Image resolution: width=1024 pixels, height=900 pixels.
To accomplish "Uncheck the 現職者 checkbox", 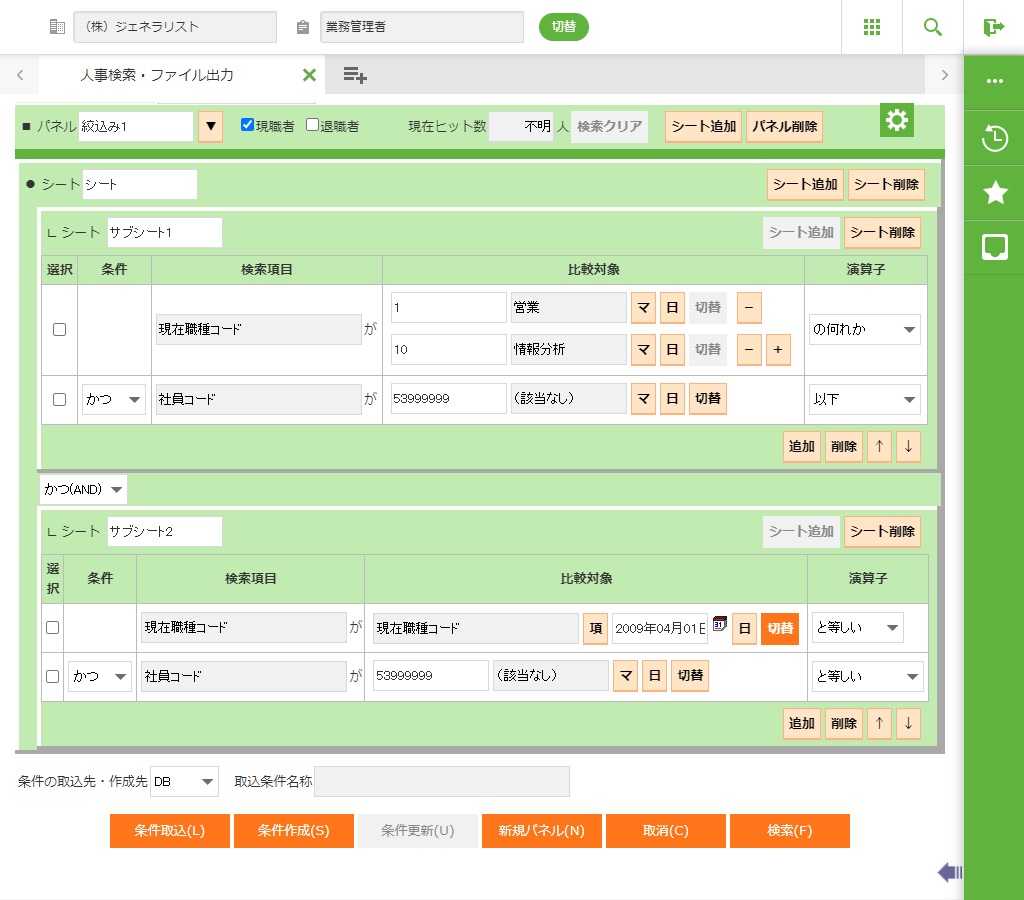I will coord(247,126).
